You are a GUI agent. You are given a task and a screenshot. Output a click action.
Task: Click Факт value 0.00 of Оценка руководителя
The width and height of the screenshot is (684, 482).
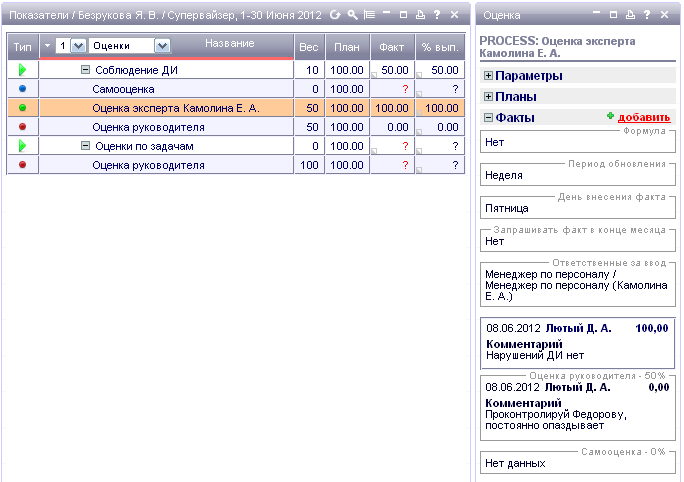point(398,127)
